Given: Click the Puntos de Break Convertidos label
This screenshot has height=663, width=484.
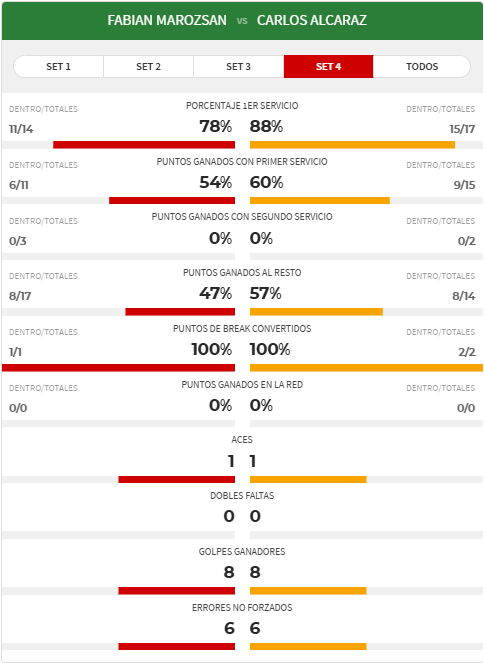Looking at the screenshot, I should (x=242, y=329).
